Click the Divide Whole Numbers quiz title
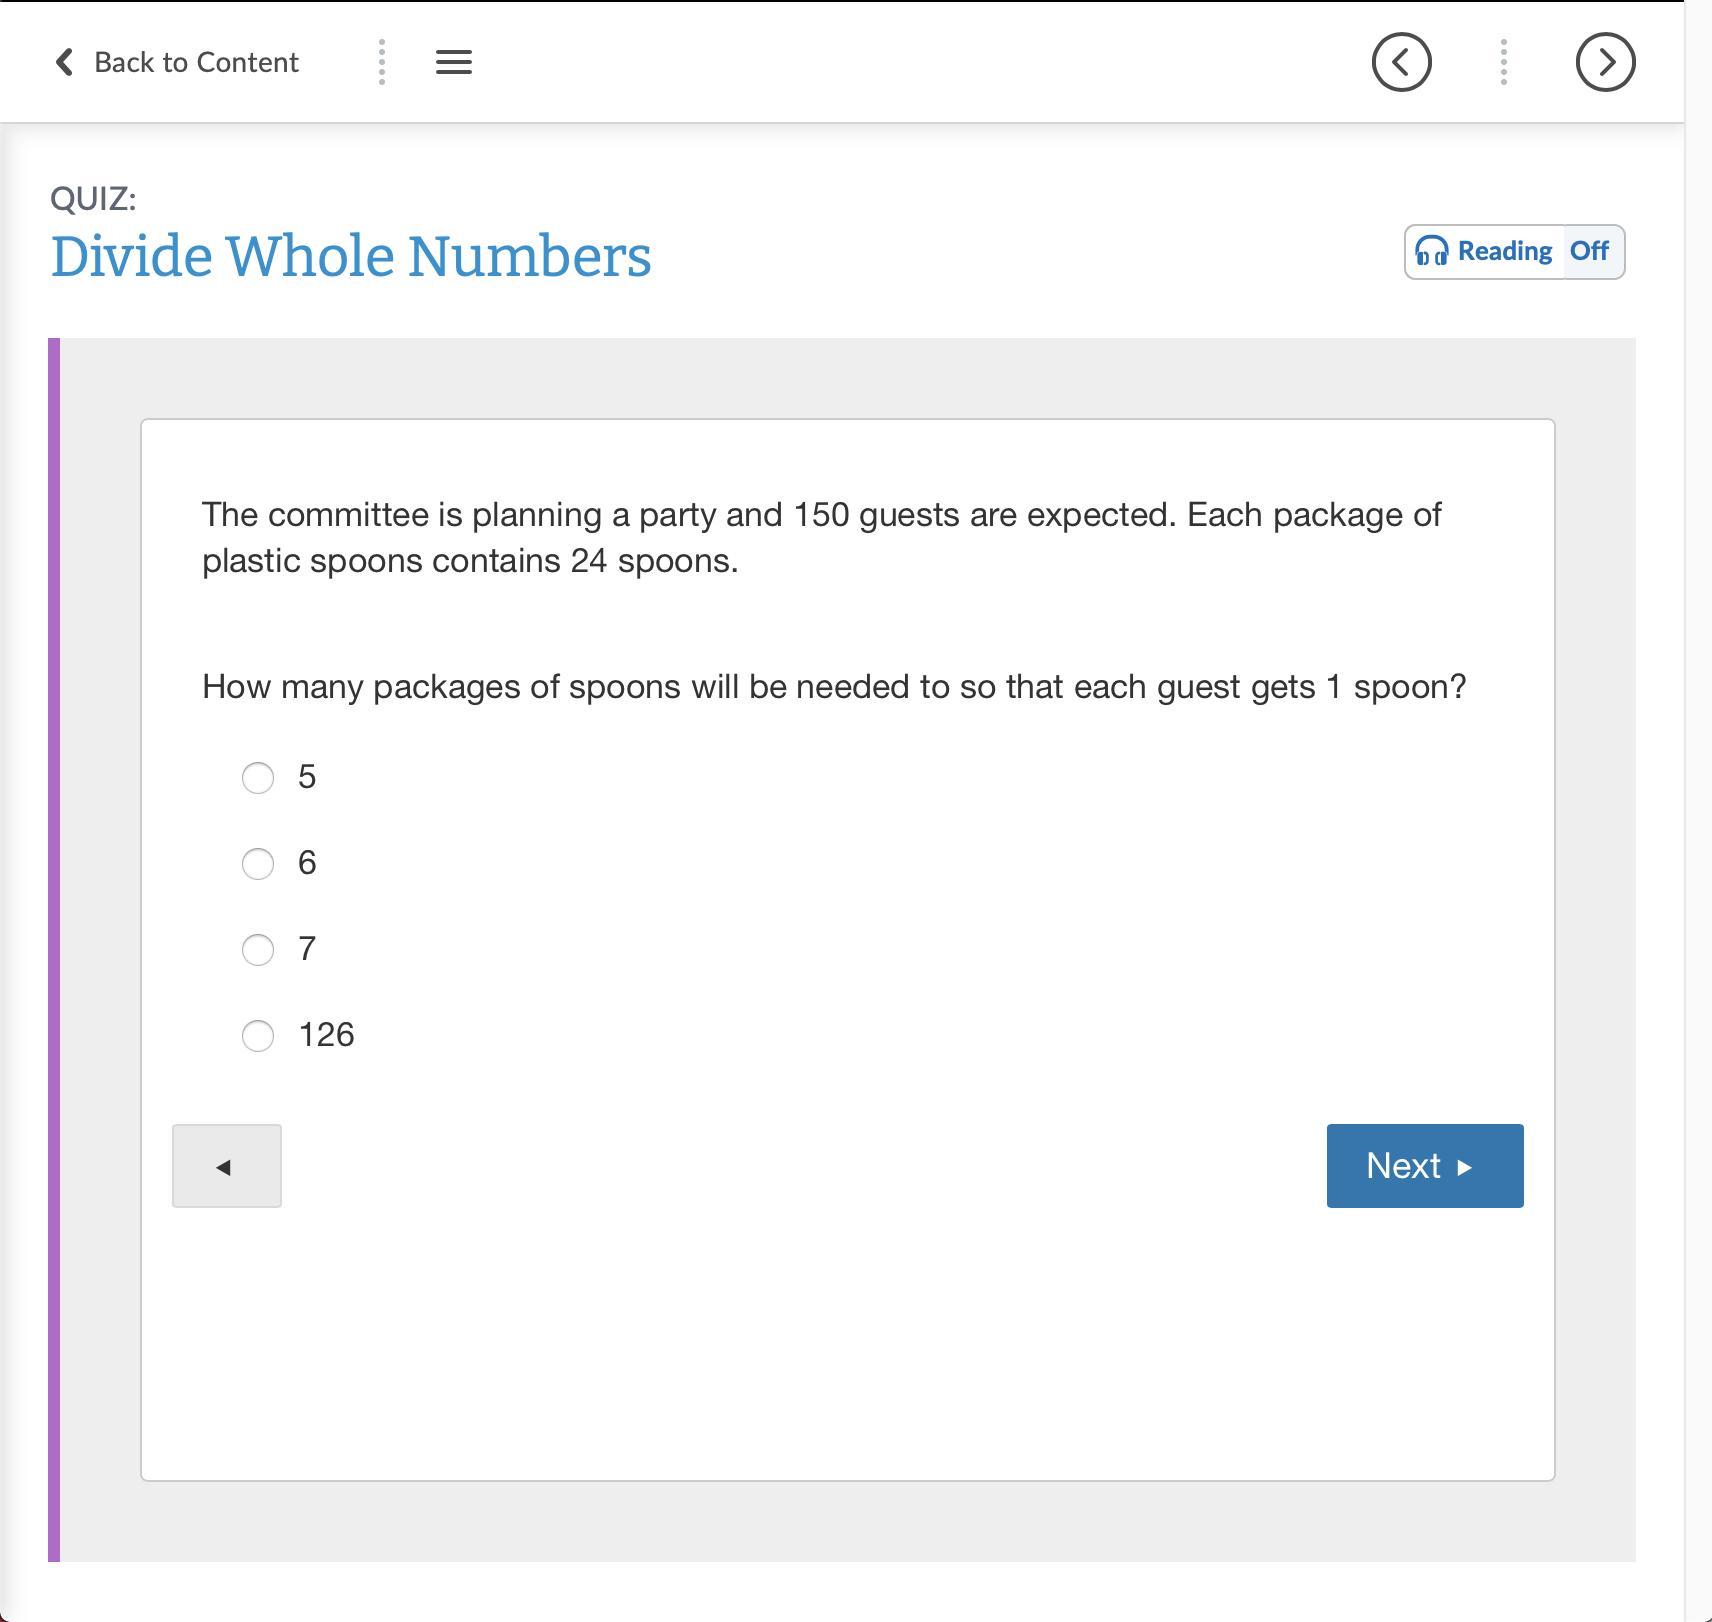Viewport: 1712px width, 1622px height. pos(351,256)
